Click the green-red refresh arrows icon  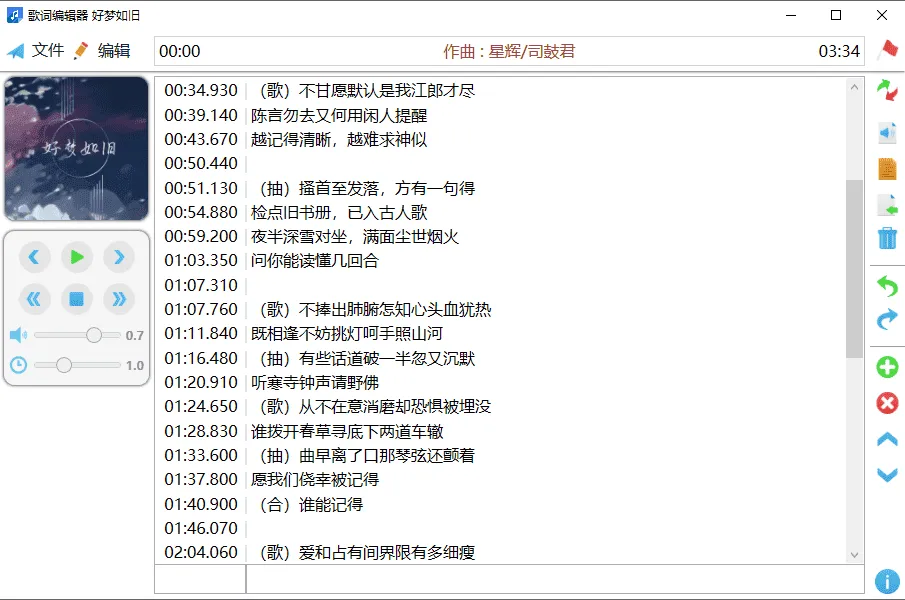point(887,91)
